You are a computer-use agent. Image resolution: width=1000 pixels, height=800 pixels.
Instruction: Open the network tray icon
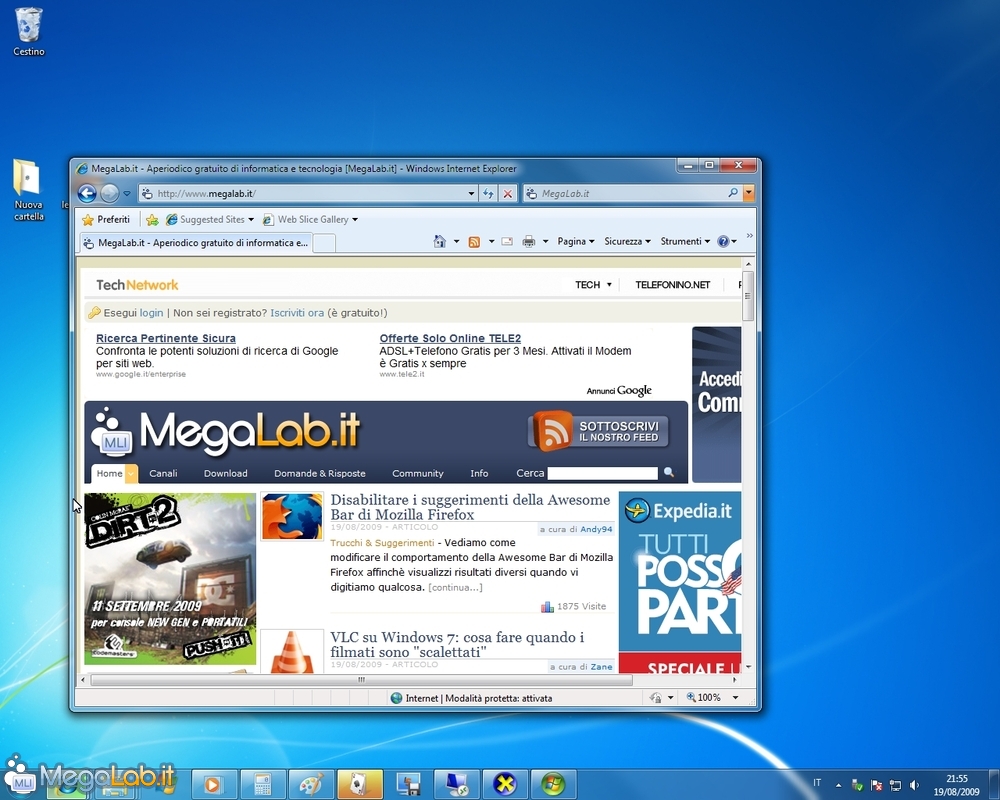(895, 785)
